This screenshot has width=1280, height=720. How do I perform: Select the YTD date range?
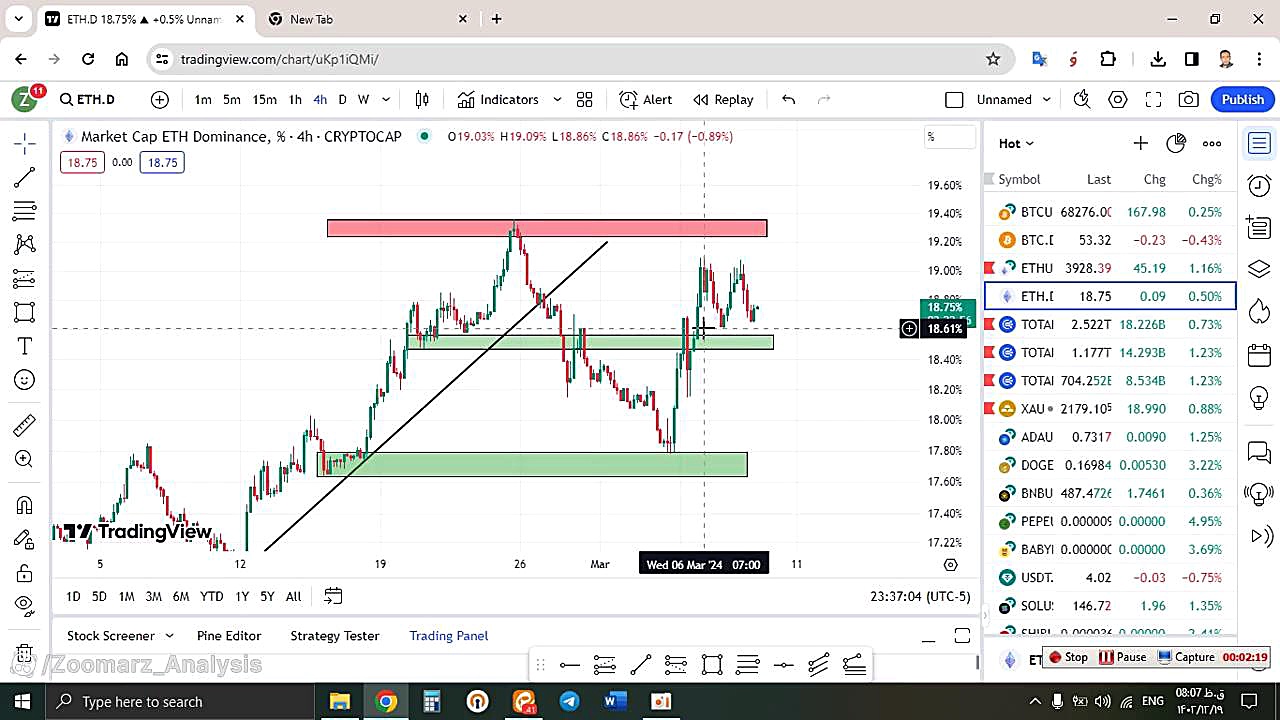(x=211, y=596)
